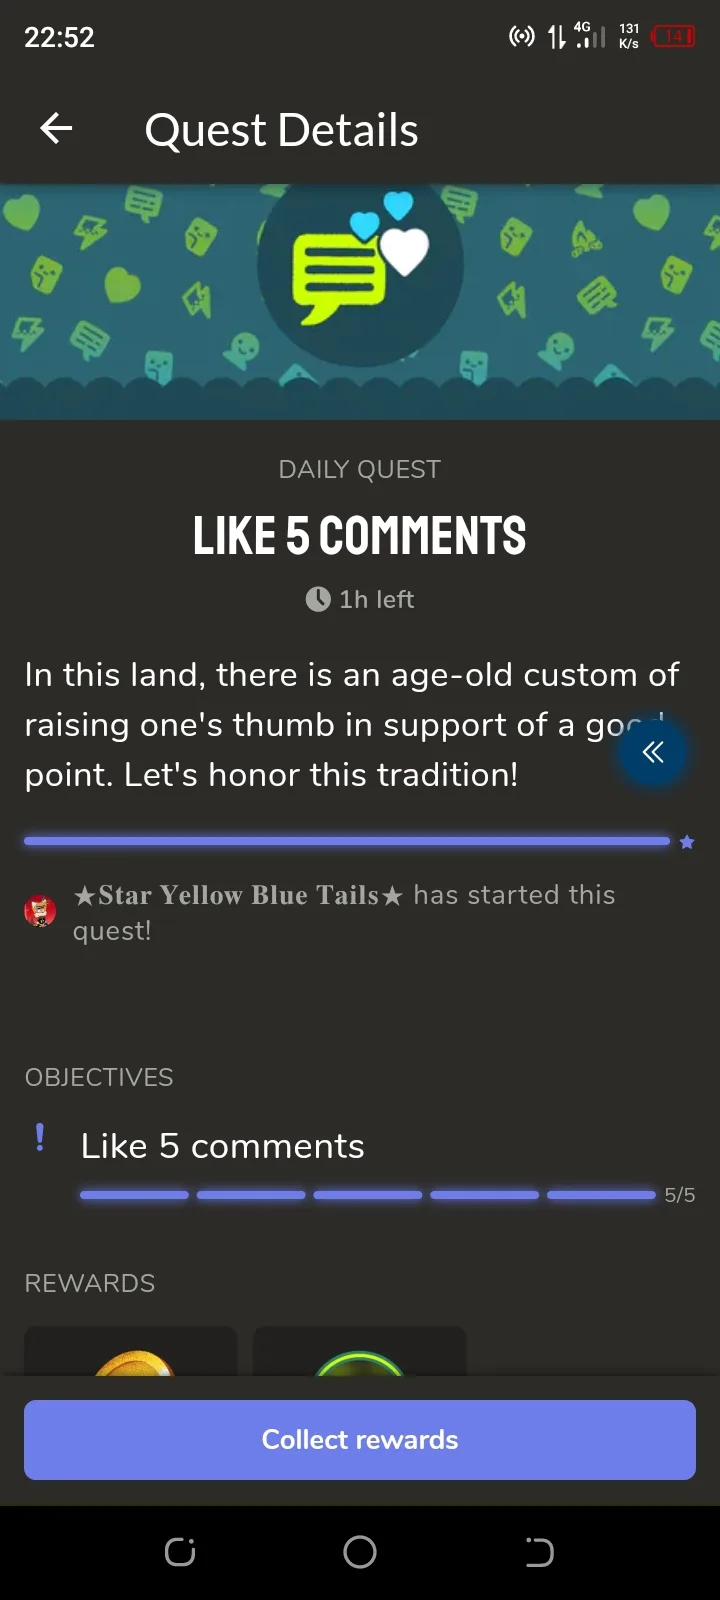Screen dimensions: 720x1600
Task: Go back using the header arrow
Action: click(56, 129)
